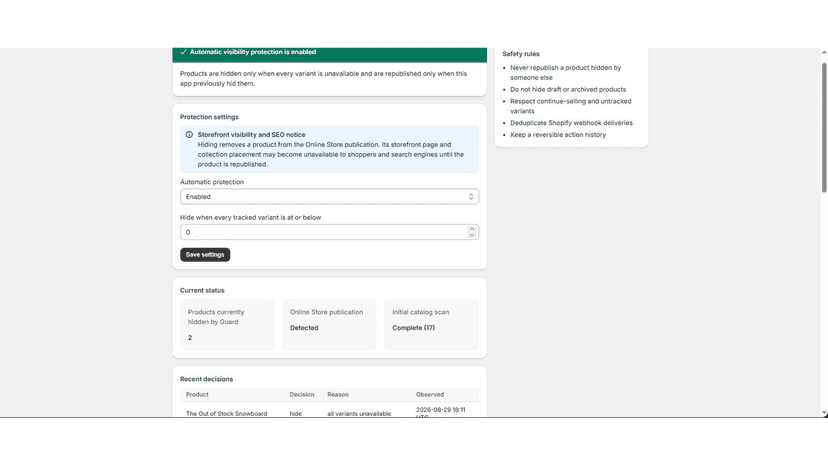Click the 'Decision' column header
The width and height of the screenshot is (828, 466).
(302, 395)
